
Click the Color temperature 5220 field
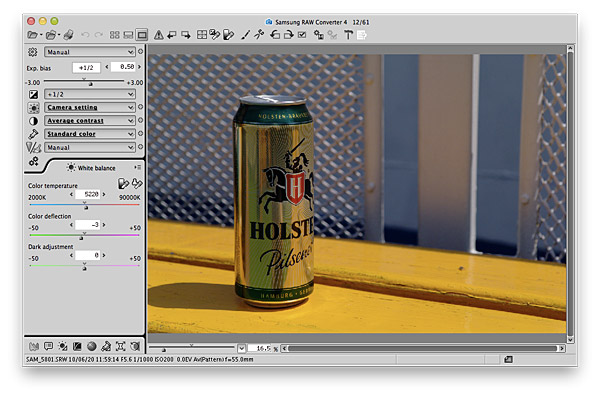tap(88, 194)
